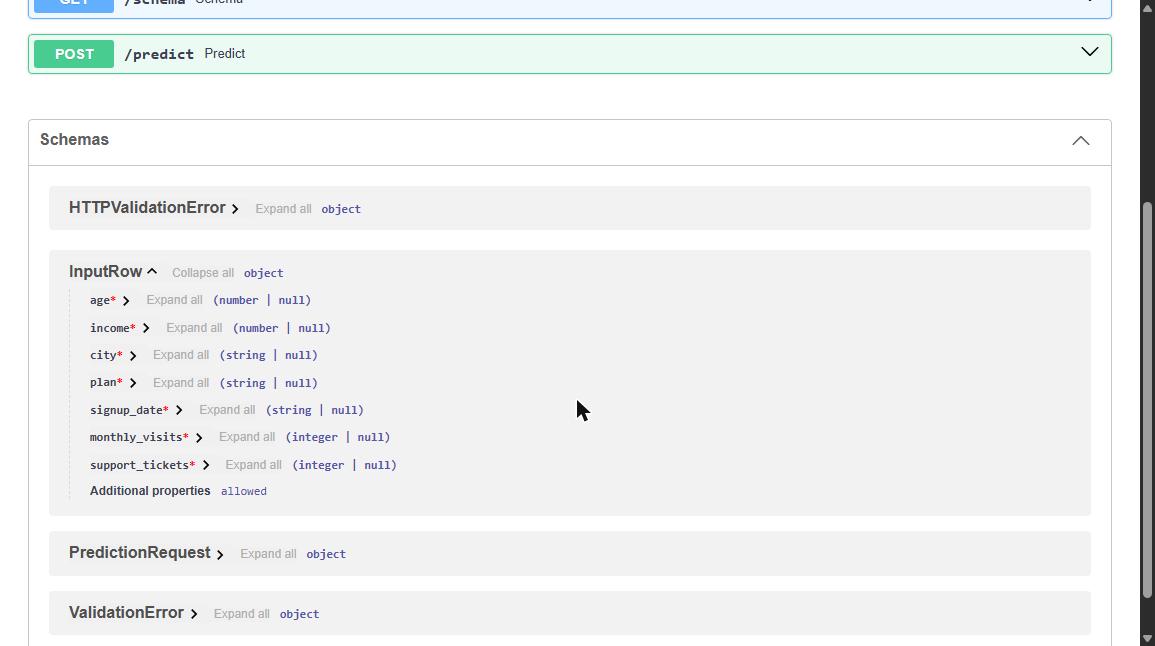Viewport: 1155px width, 646px height.
Task: Expand the support_tickets property chevron
Action: point(206,466)
